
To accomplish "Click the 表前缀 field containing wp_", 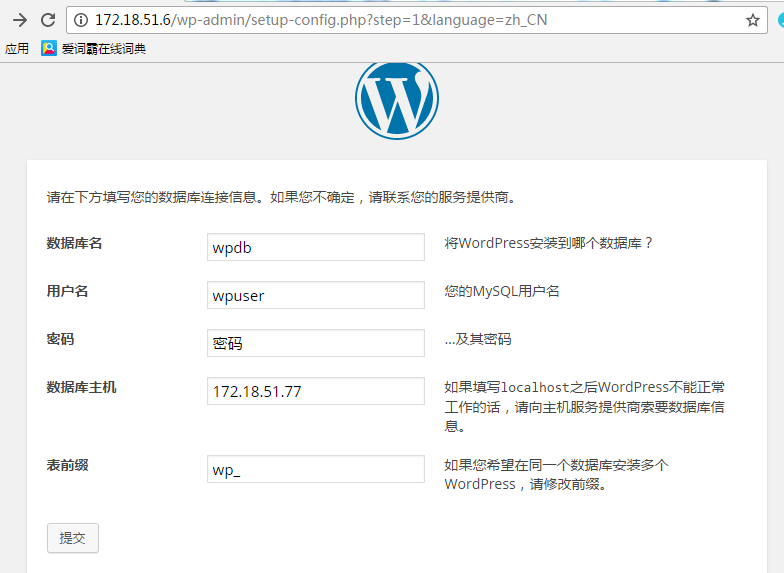I will point(316,469).
